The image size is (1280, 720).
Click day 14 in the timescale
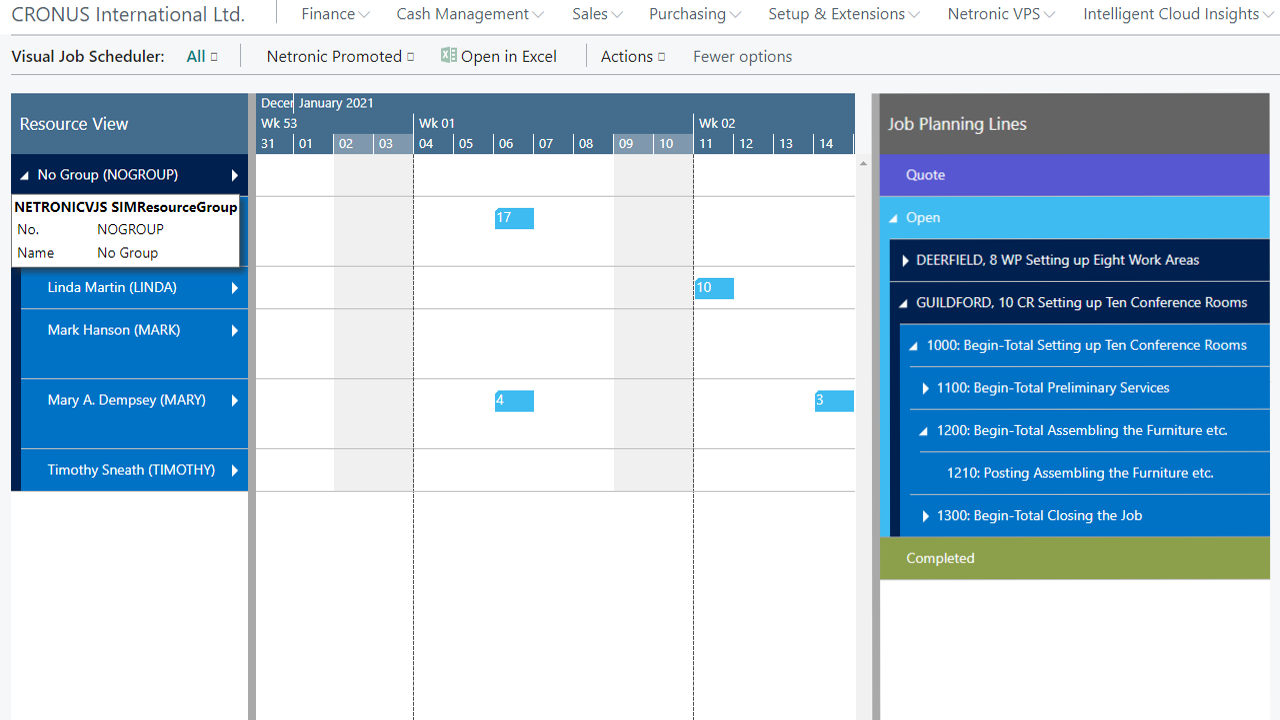(833, 143)
